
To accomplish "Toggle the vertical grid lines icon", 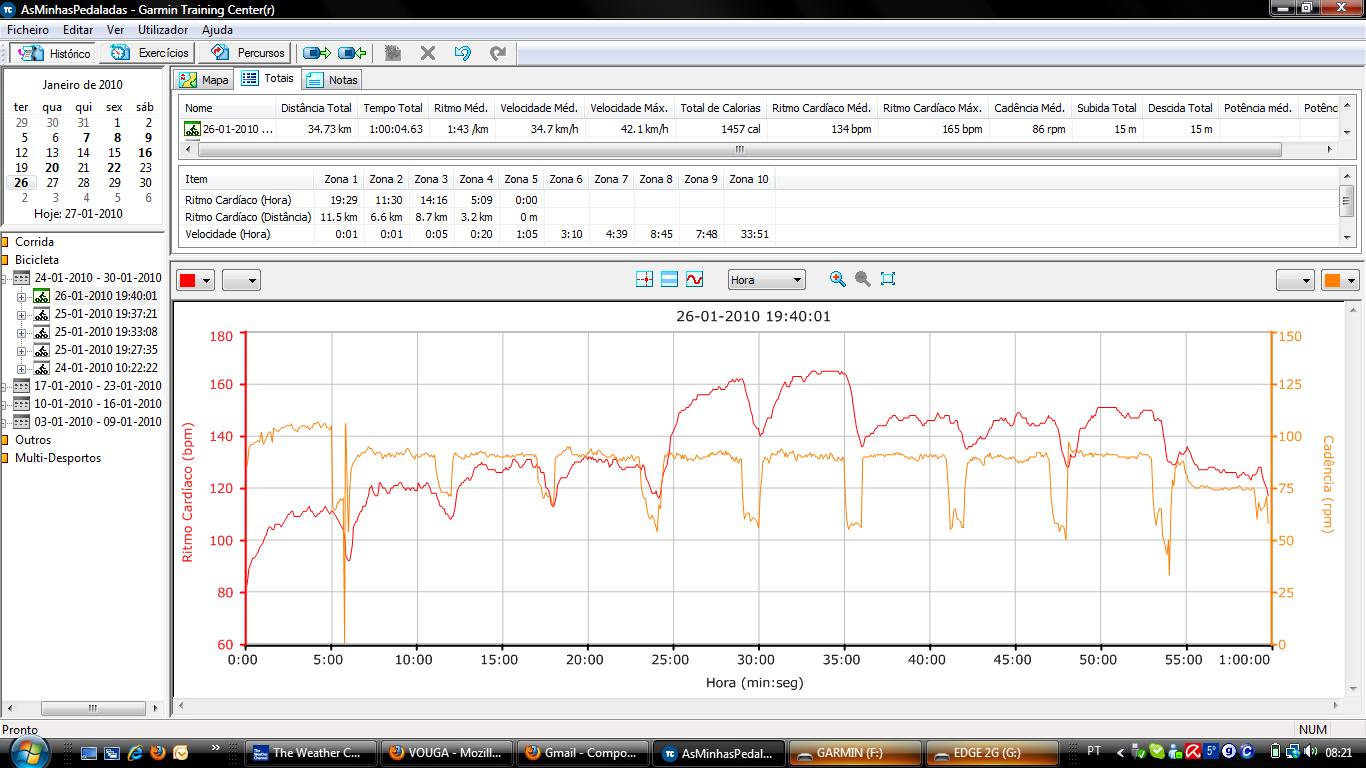I will coord(644,280).
